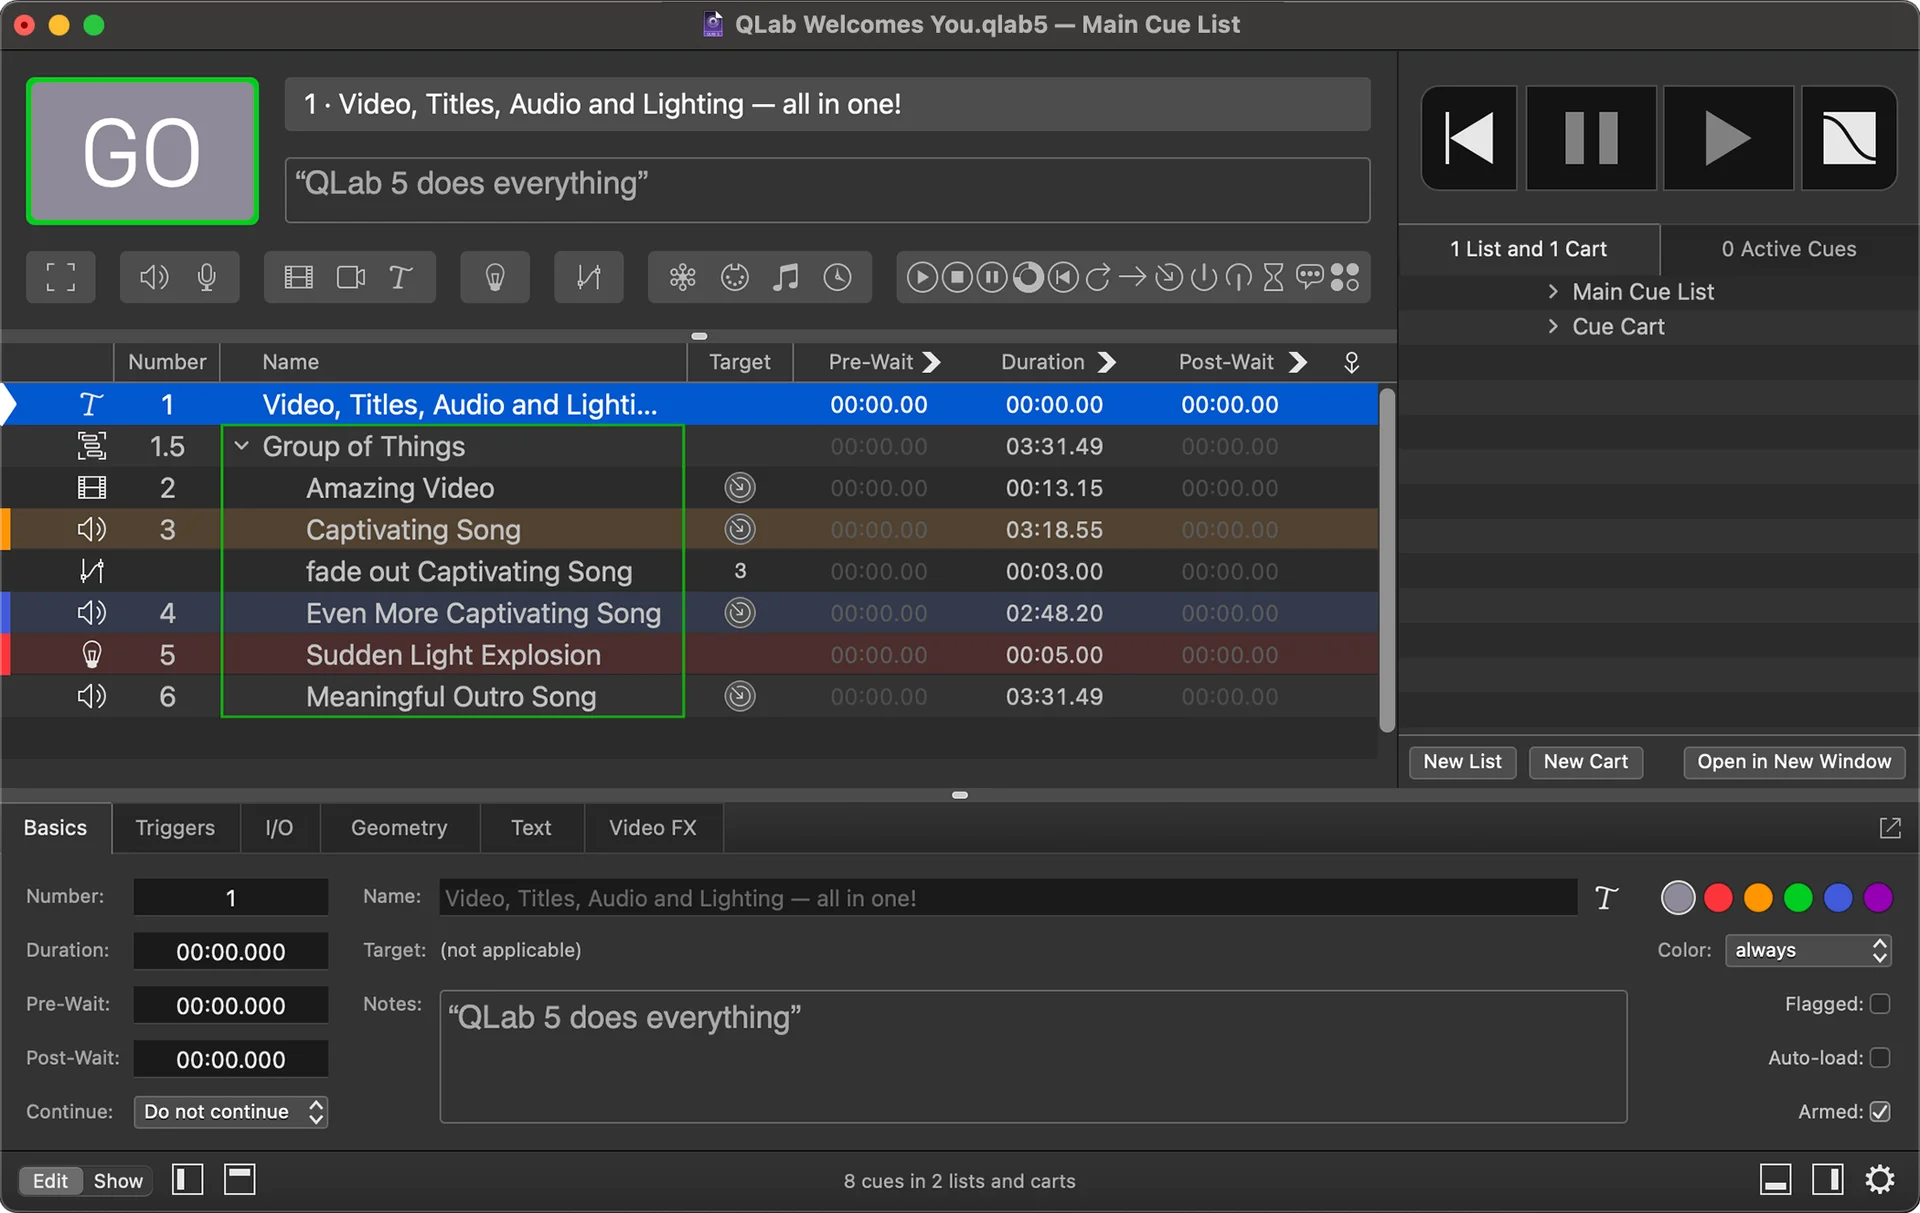Enable the Flagged checkbox
Image resolution: width=1920 pixels, height=1213 pixels.
(1881, 1004)
